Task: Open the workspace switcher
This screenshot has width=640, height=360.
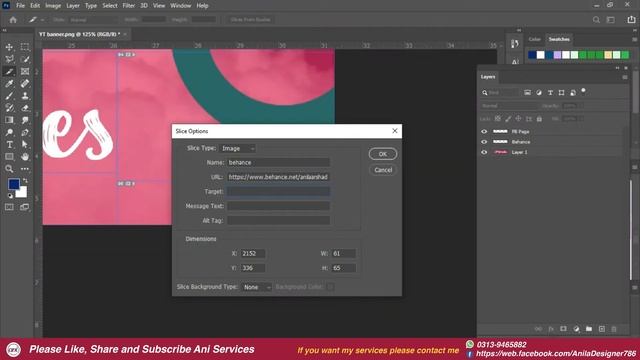Action: (x=611, y=20)
